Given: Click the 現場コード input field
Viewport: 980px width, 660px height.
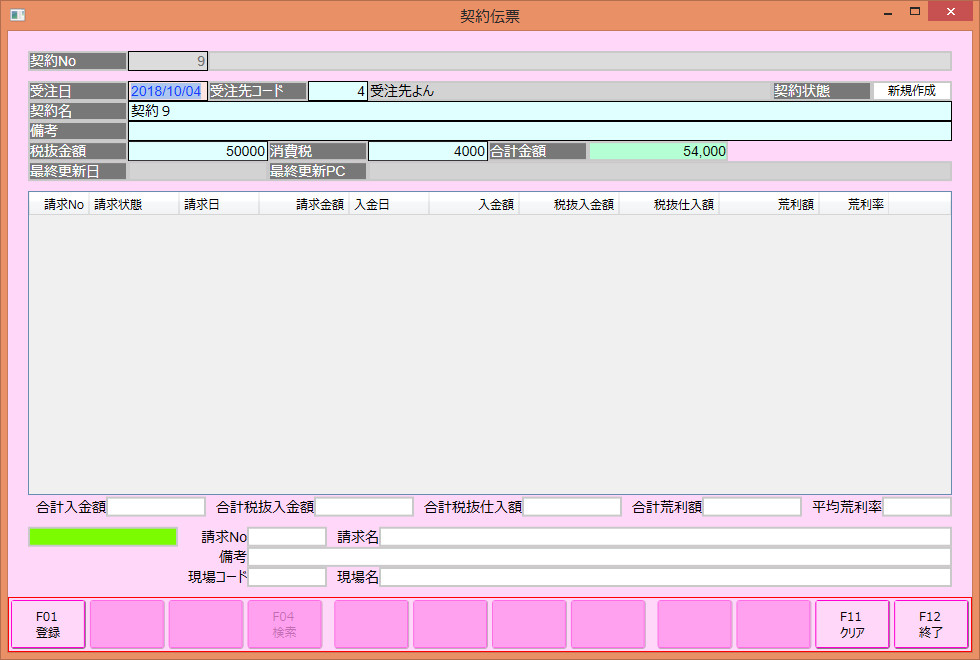Looking at the screenshot, I should 287,577.
